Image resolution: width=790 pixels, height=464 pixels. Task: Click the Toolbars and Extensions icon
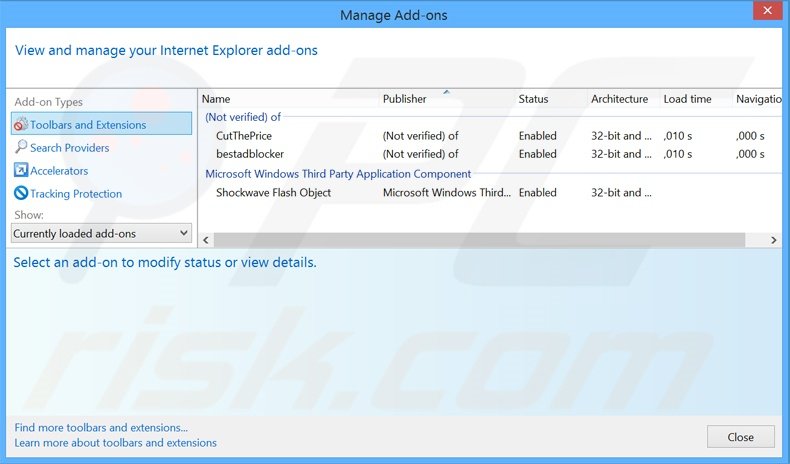[21, 125]
